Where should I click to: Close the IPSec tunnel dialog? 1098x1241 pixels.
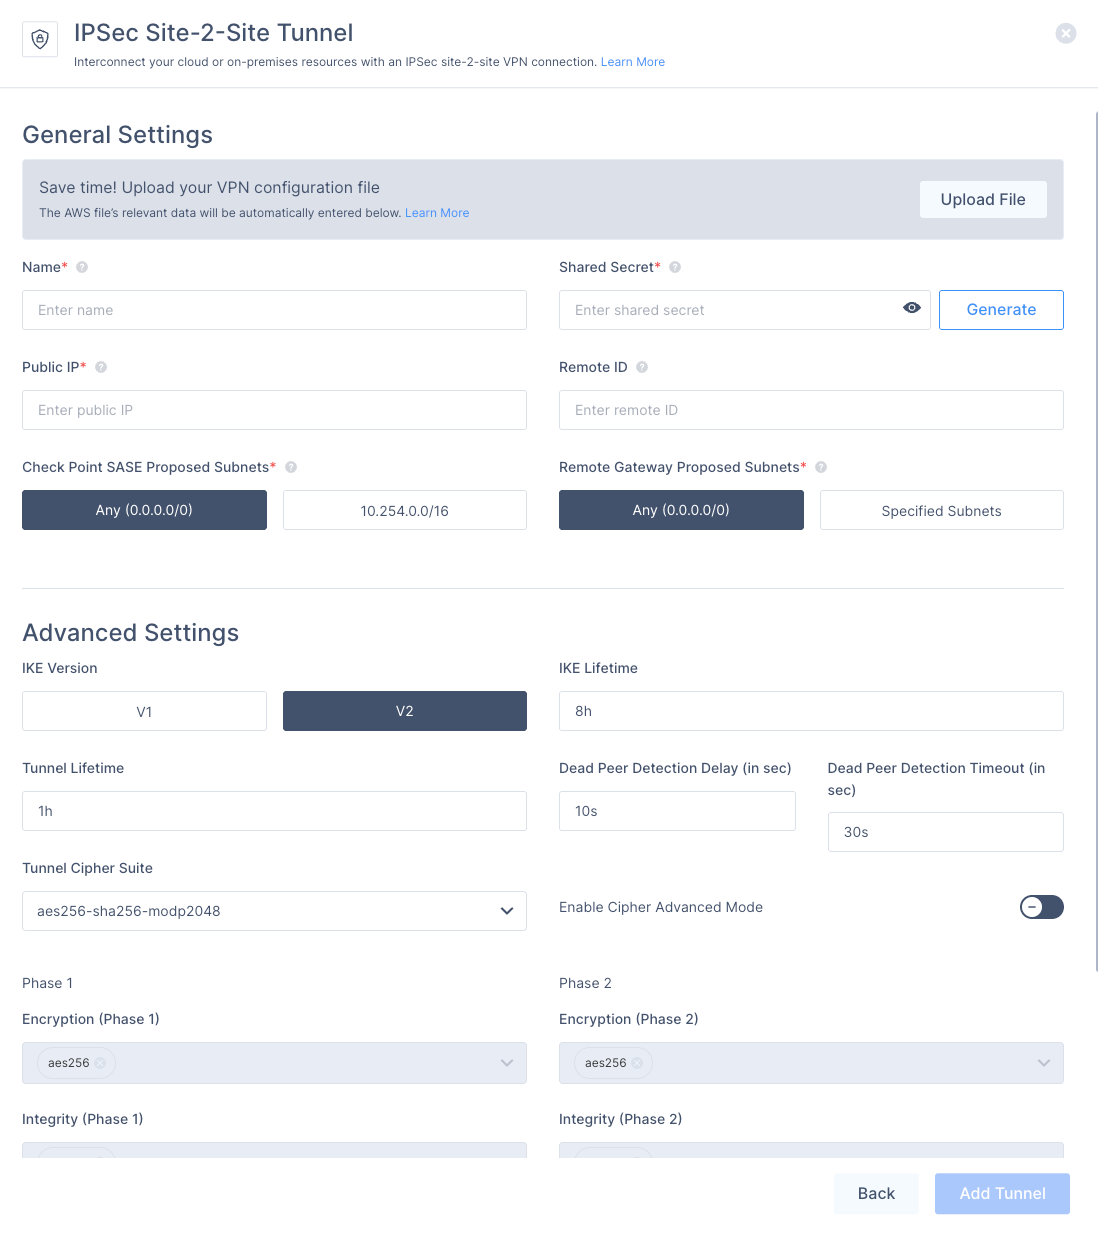tap(1066, 33)
